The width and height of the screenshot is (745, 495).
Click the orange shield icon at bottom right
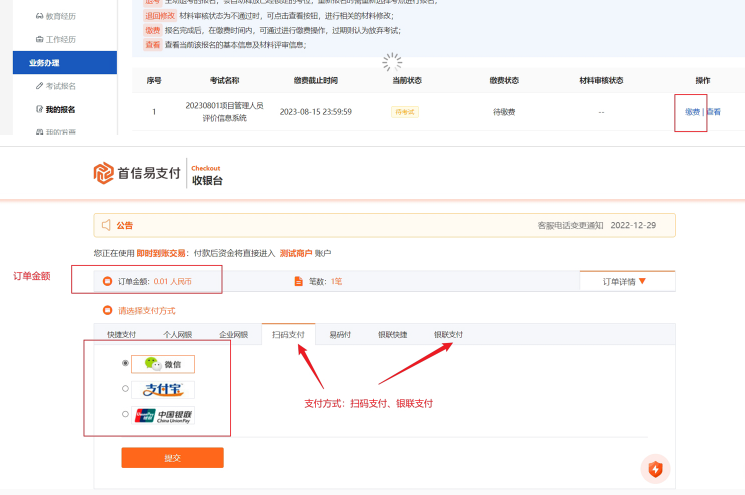click(x=656, y=468)
